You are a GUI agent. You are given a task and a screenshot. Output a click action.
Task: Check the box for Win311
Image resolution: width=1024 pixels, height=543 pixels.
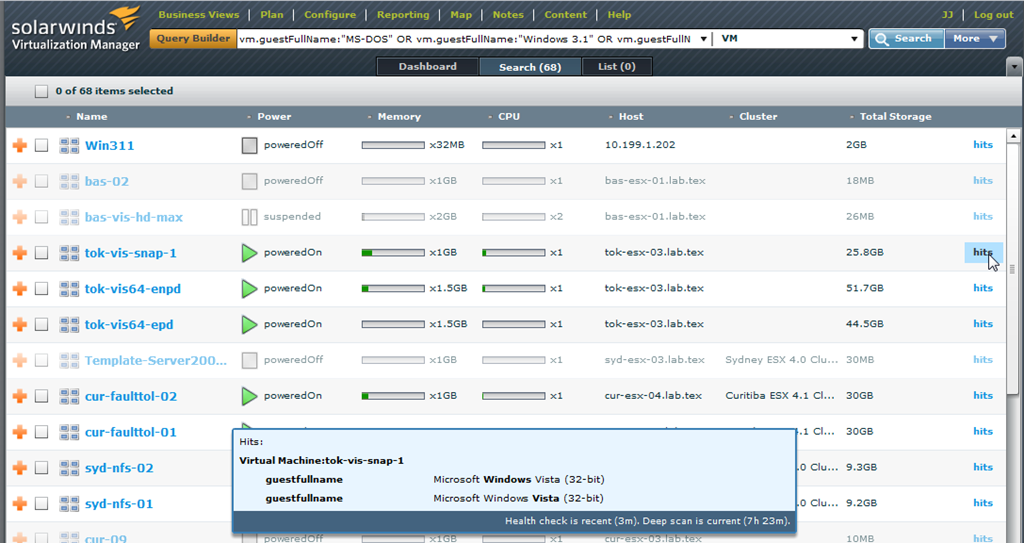click(41, 145)
